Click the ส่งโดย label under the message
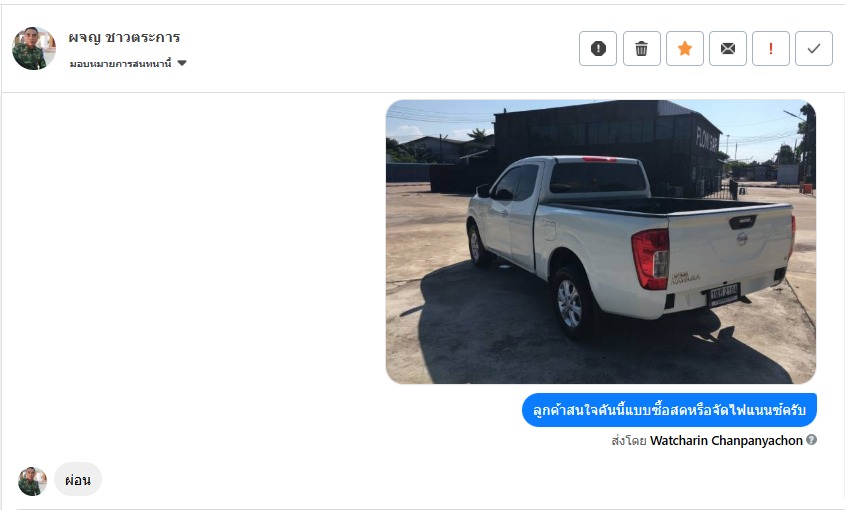 click(628, 441)
